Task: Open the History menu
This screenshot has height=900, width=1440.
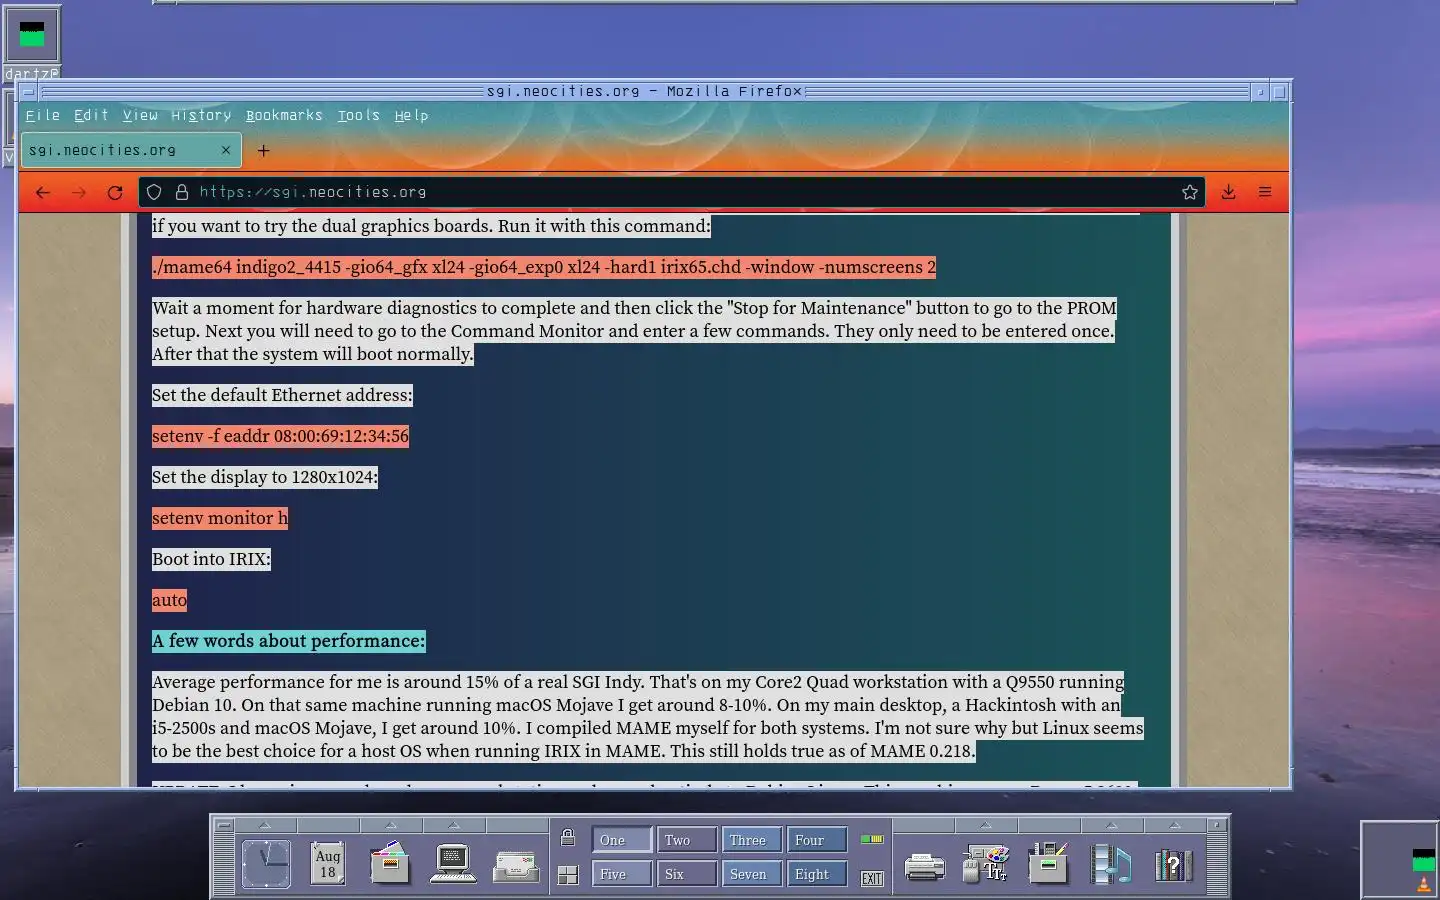Action: click(201, 116)
